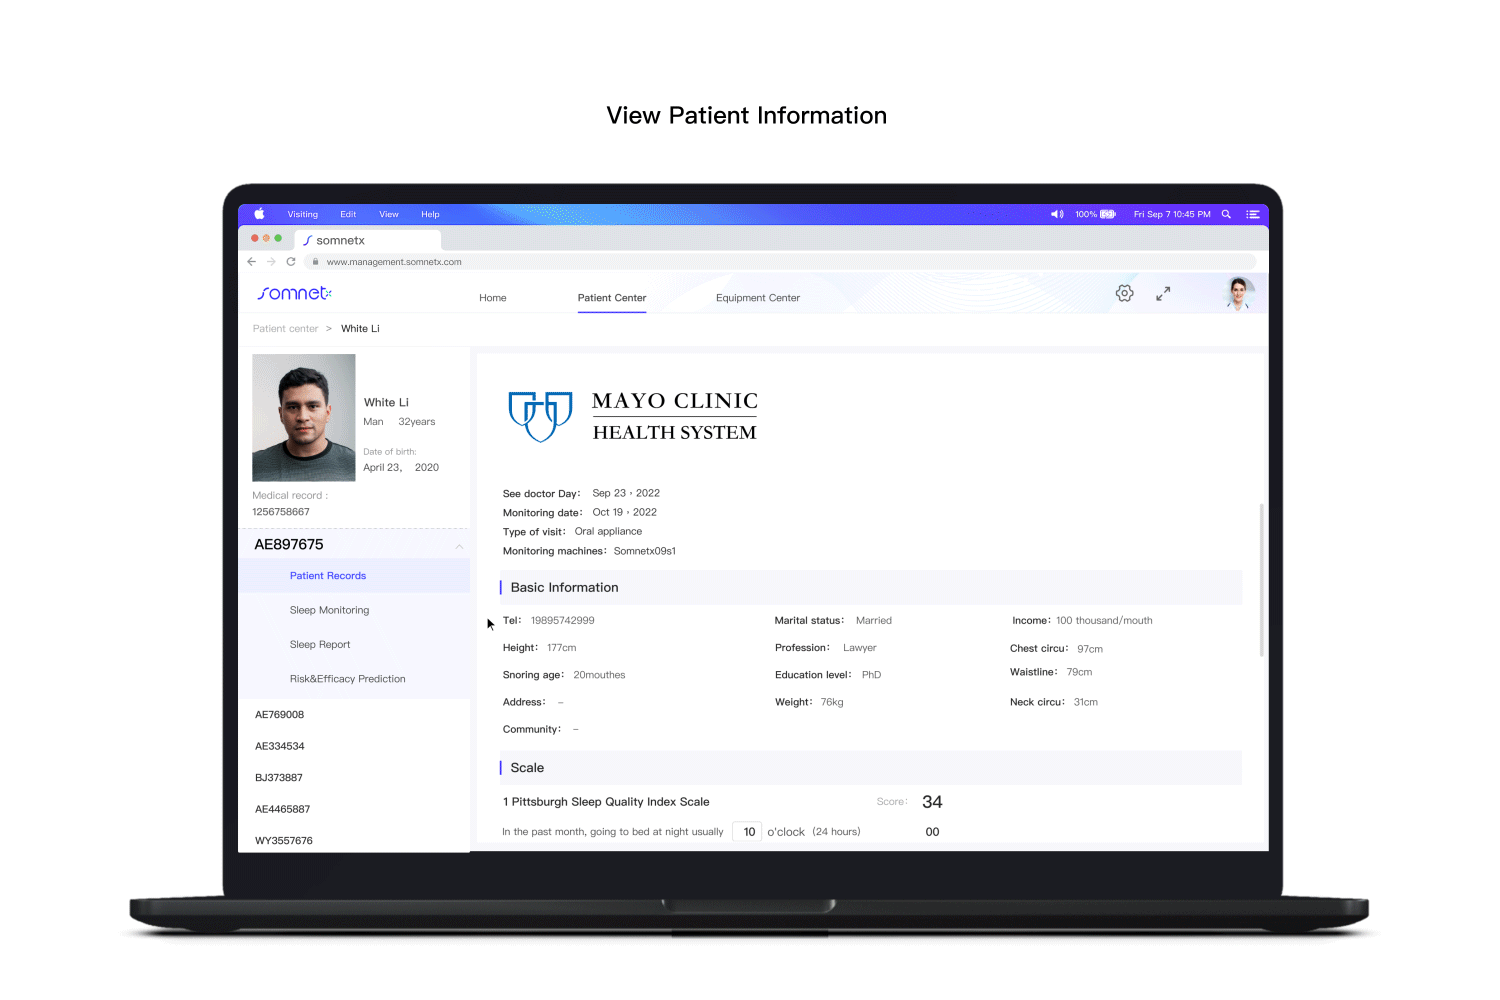Viewport: 1500px width, 1000px height.
Task: Select the Patient Center tab
Action: click(x=612, y=298)
